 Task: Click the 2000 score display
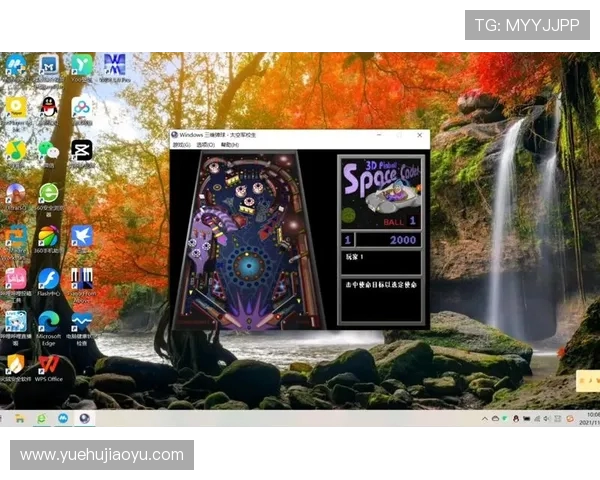coord(388,240)
